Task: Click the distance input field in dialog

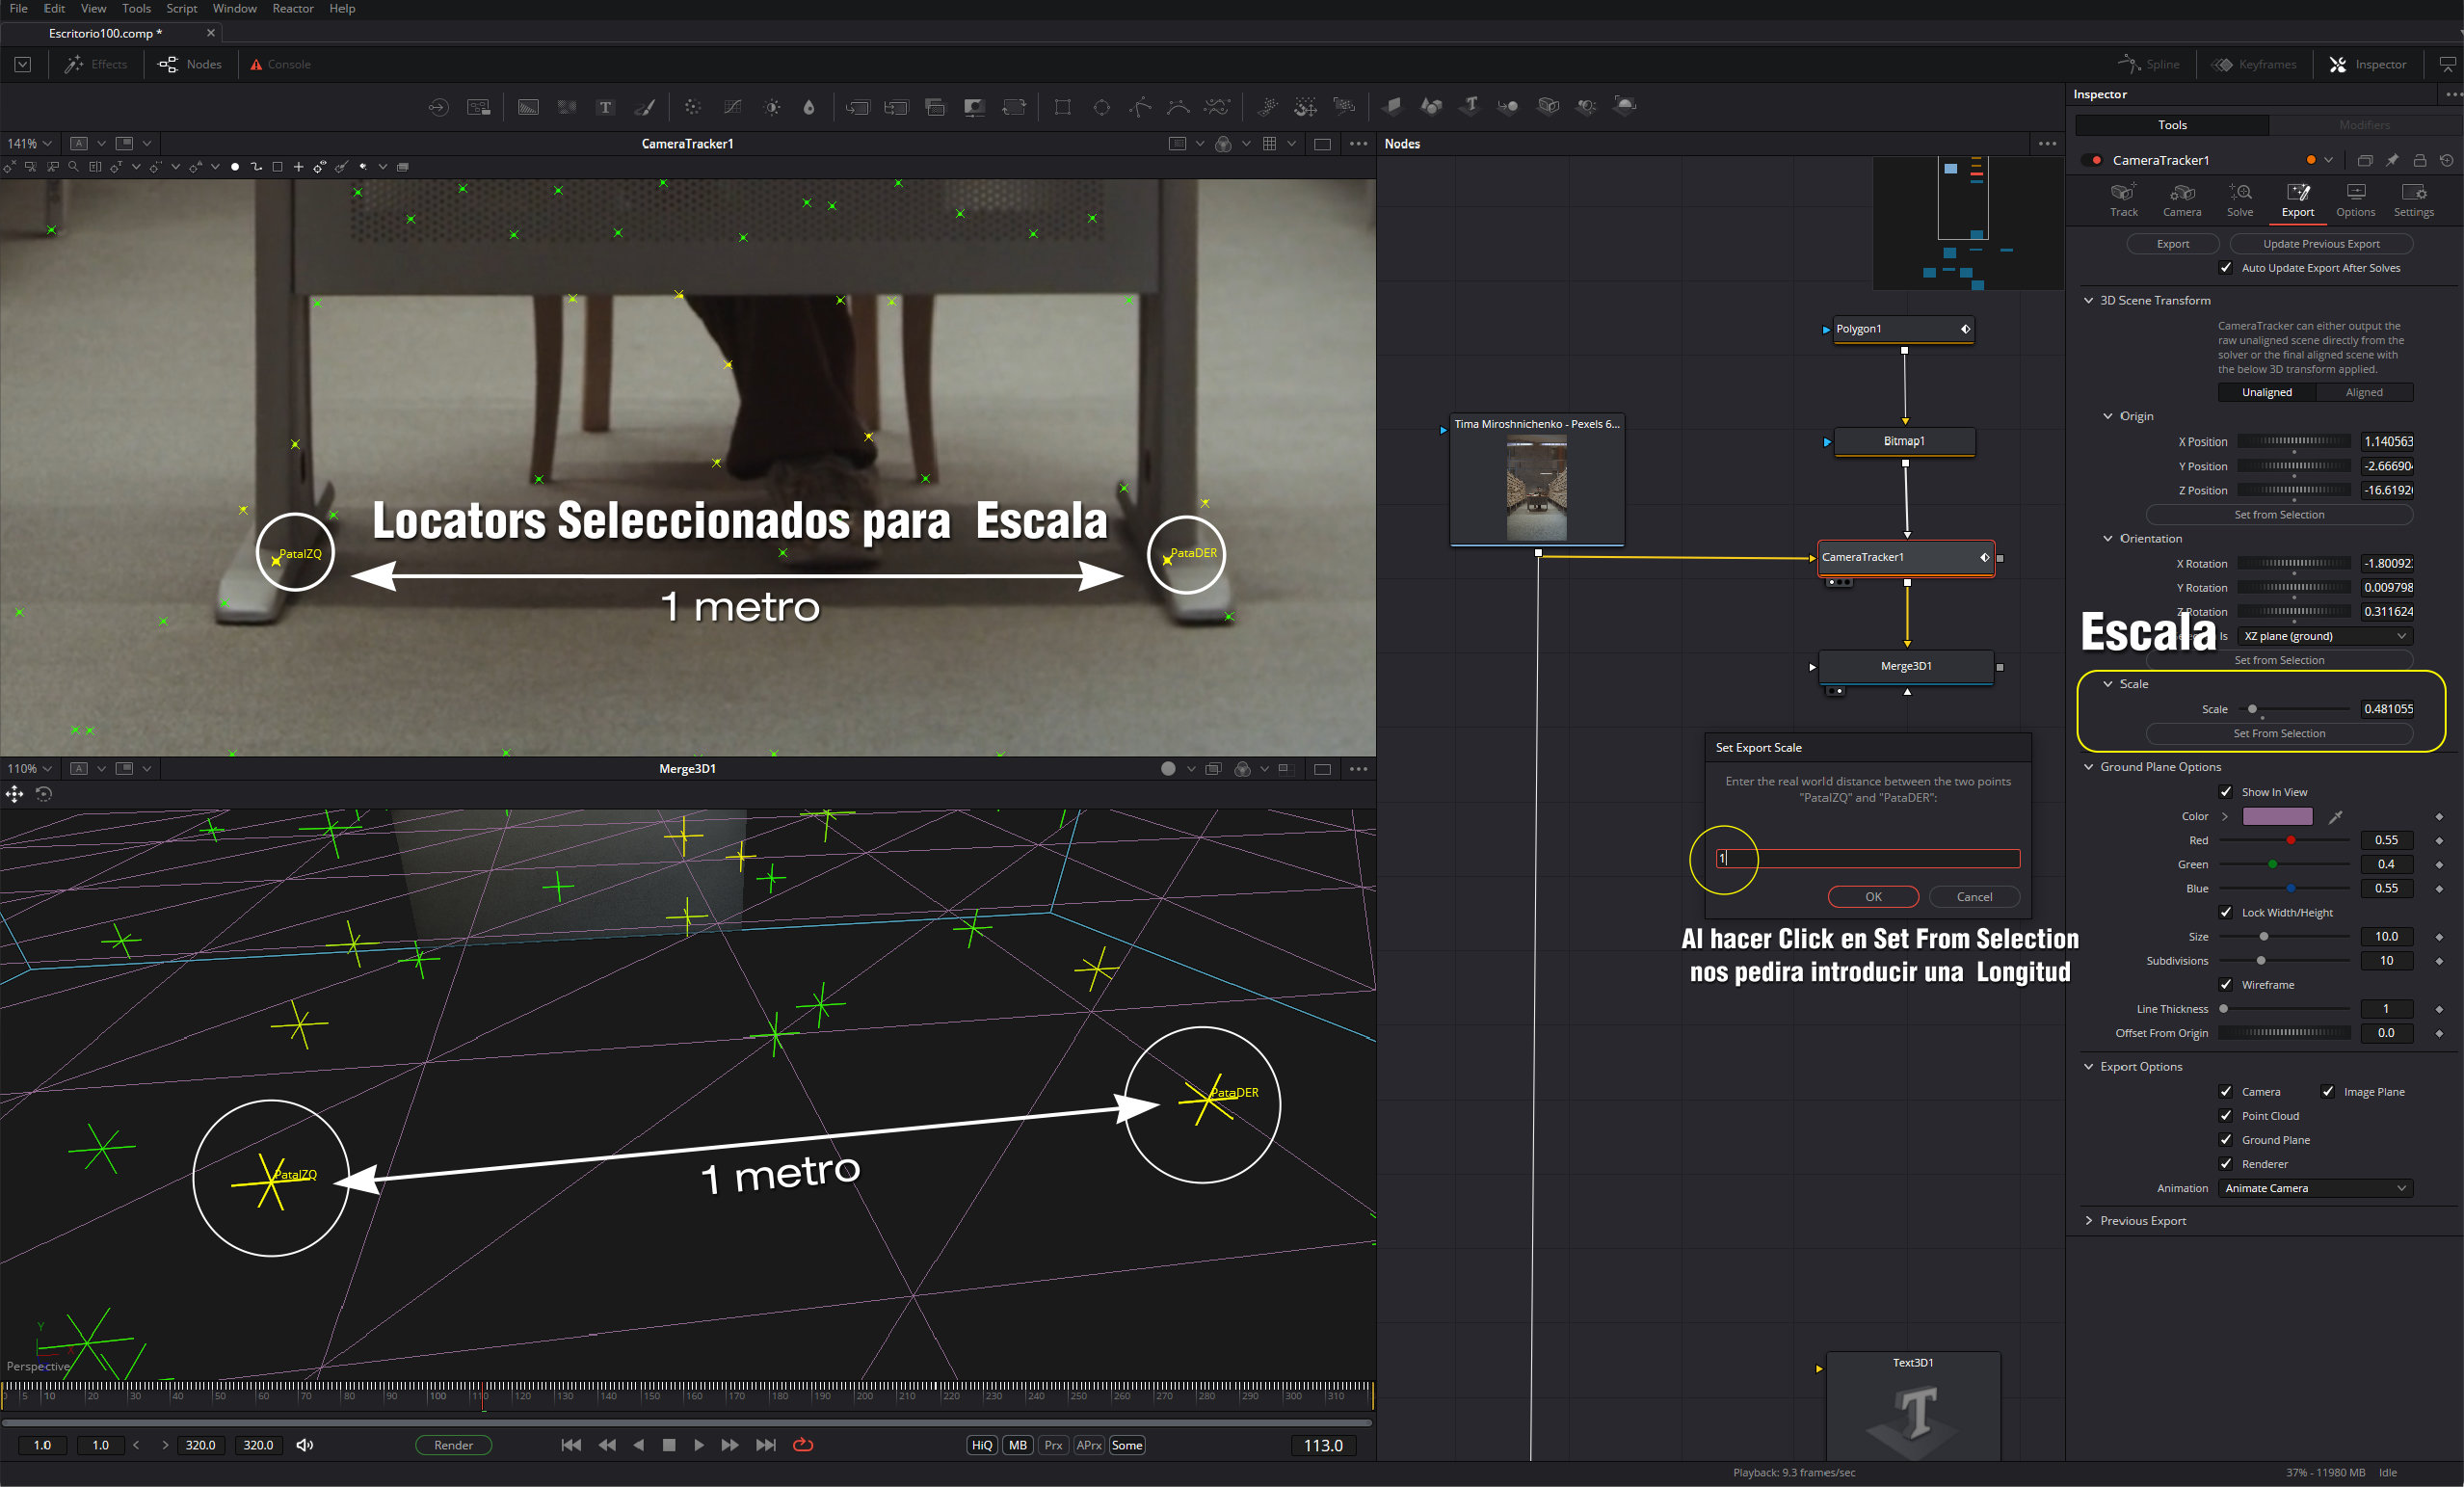Action: (x=1867, y=859)
